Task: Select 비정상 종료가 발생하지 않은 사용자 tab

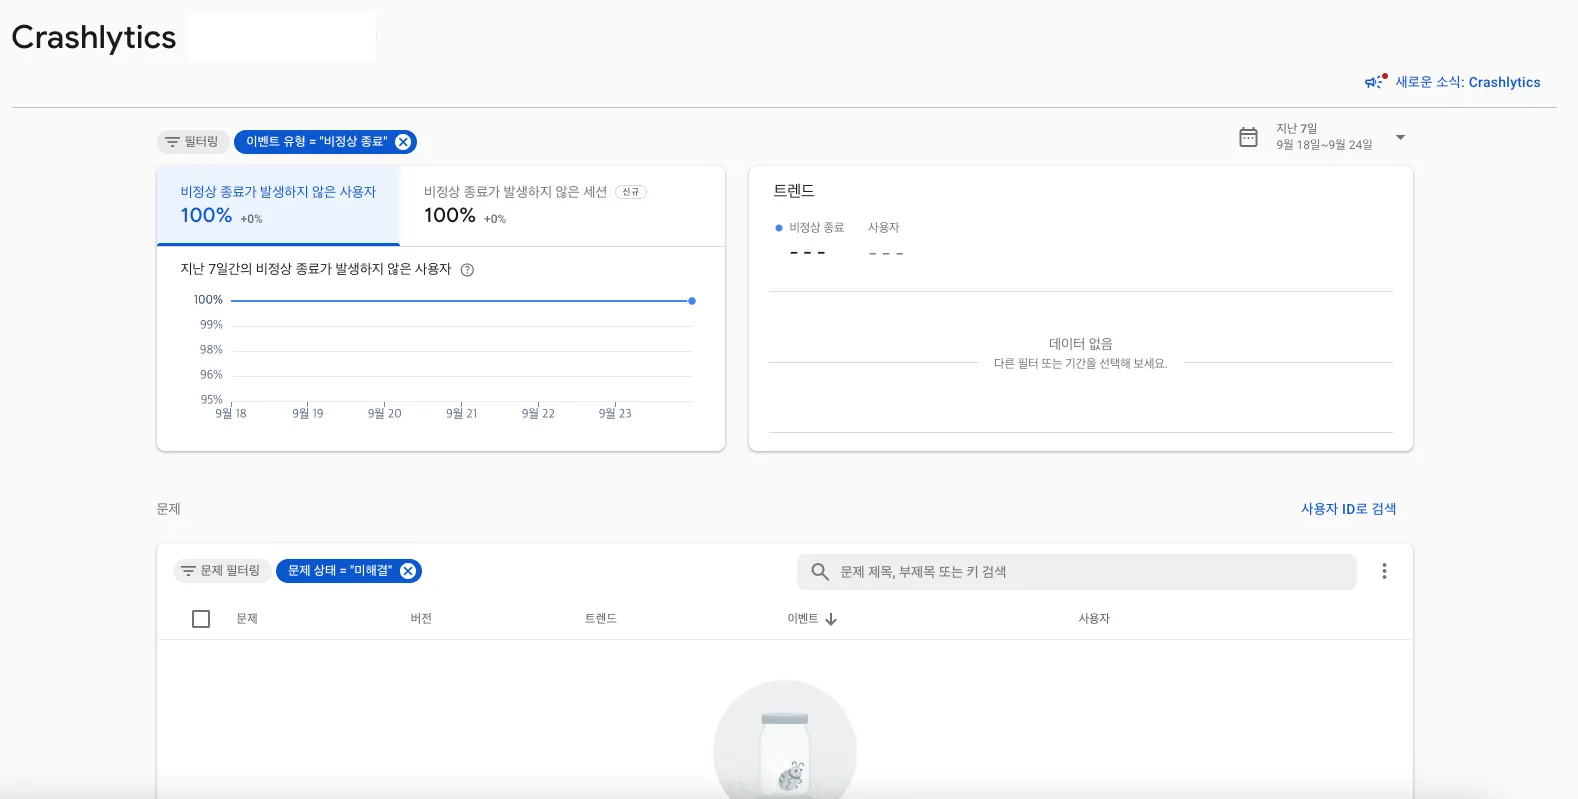Action: coord(278,205)
